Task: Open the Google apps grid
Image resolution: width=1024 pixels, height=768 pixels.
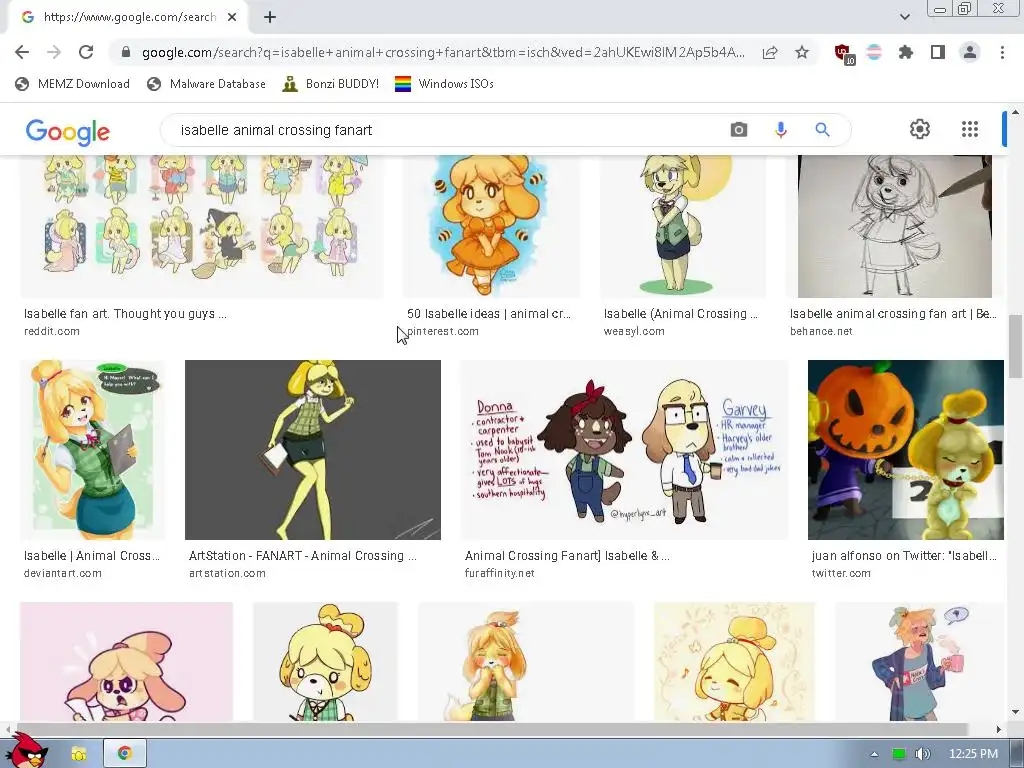Action: coord(970,129)
